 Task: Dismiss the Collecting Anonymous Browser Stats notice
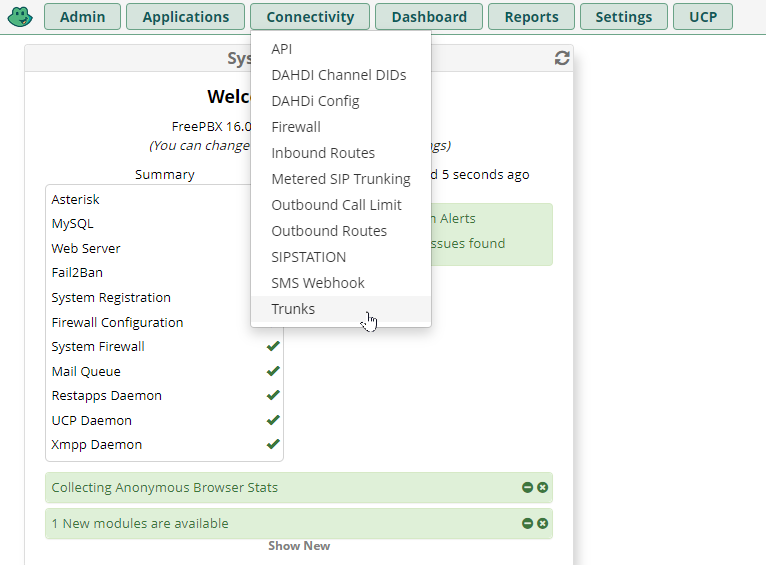542,487
